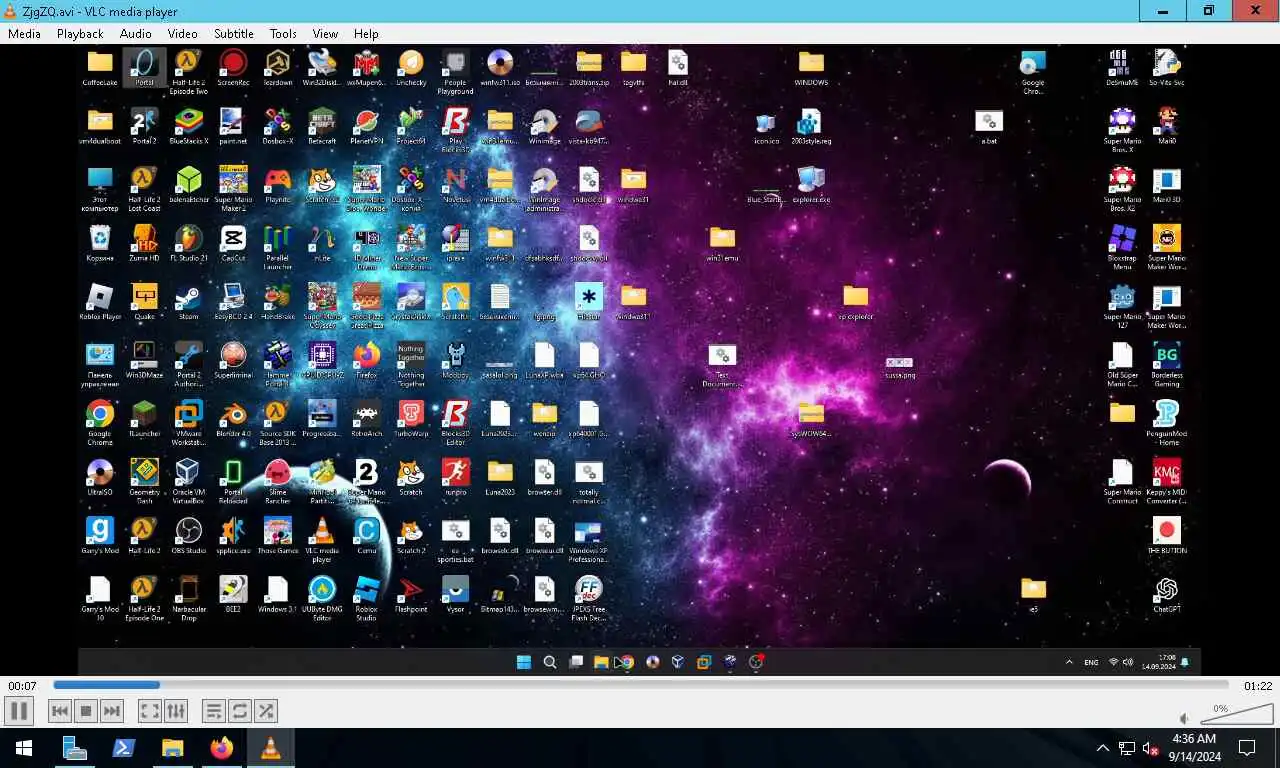The image size is (1280, 768).
Task: Open the 4:36 AM clock calendar
Action: (1193, 748)
